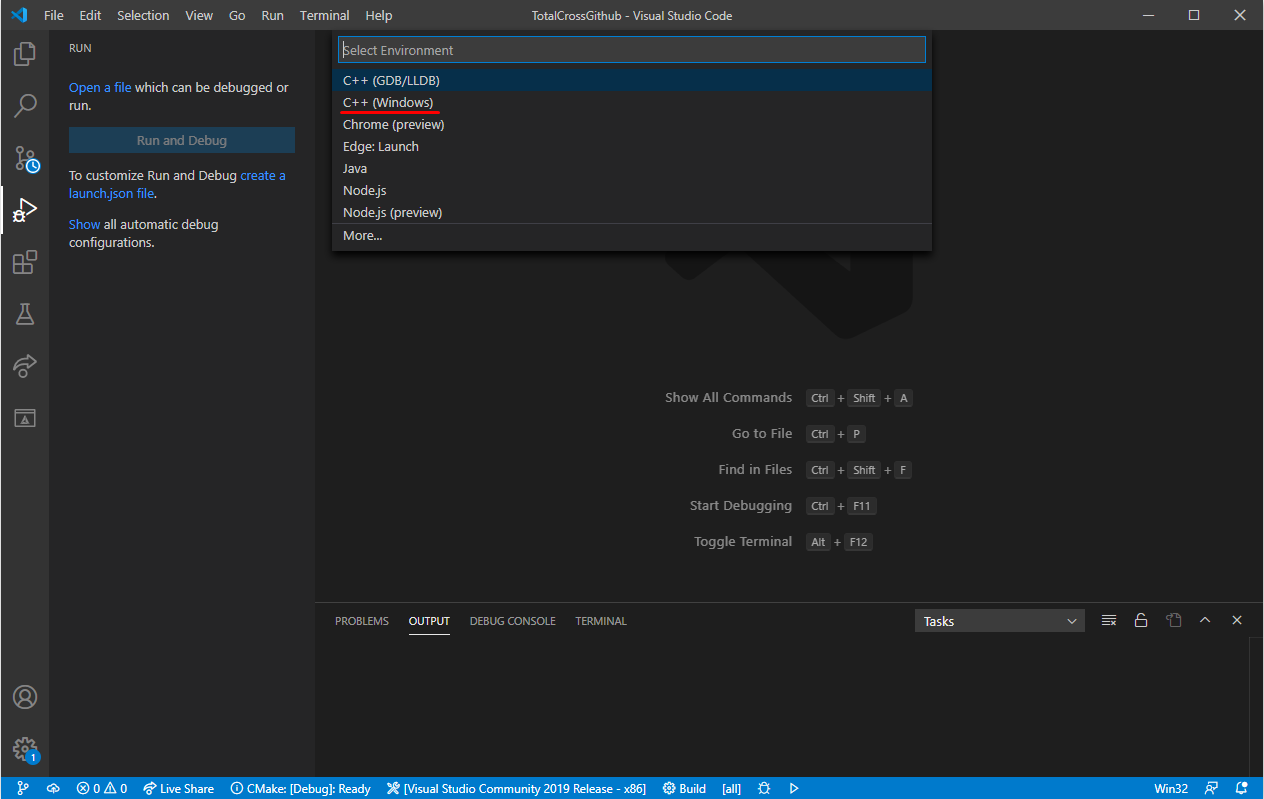Viewport: 1264px width, 799px height.
Task: Open the Go menu
Action: point(237,15)
